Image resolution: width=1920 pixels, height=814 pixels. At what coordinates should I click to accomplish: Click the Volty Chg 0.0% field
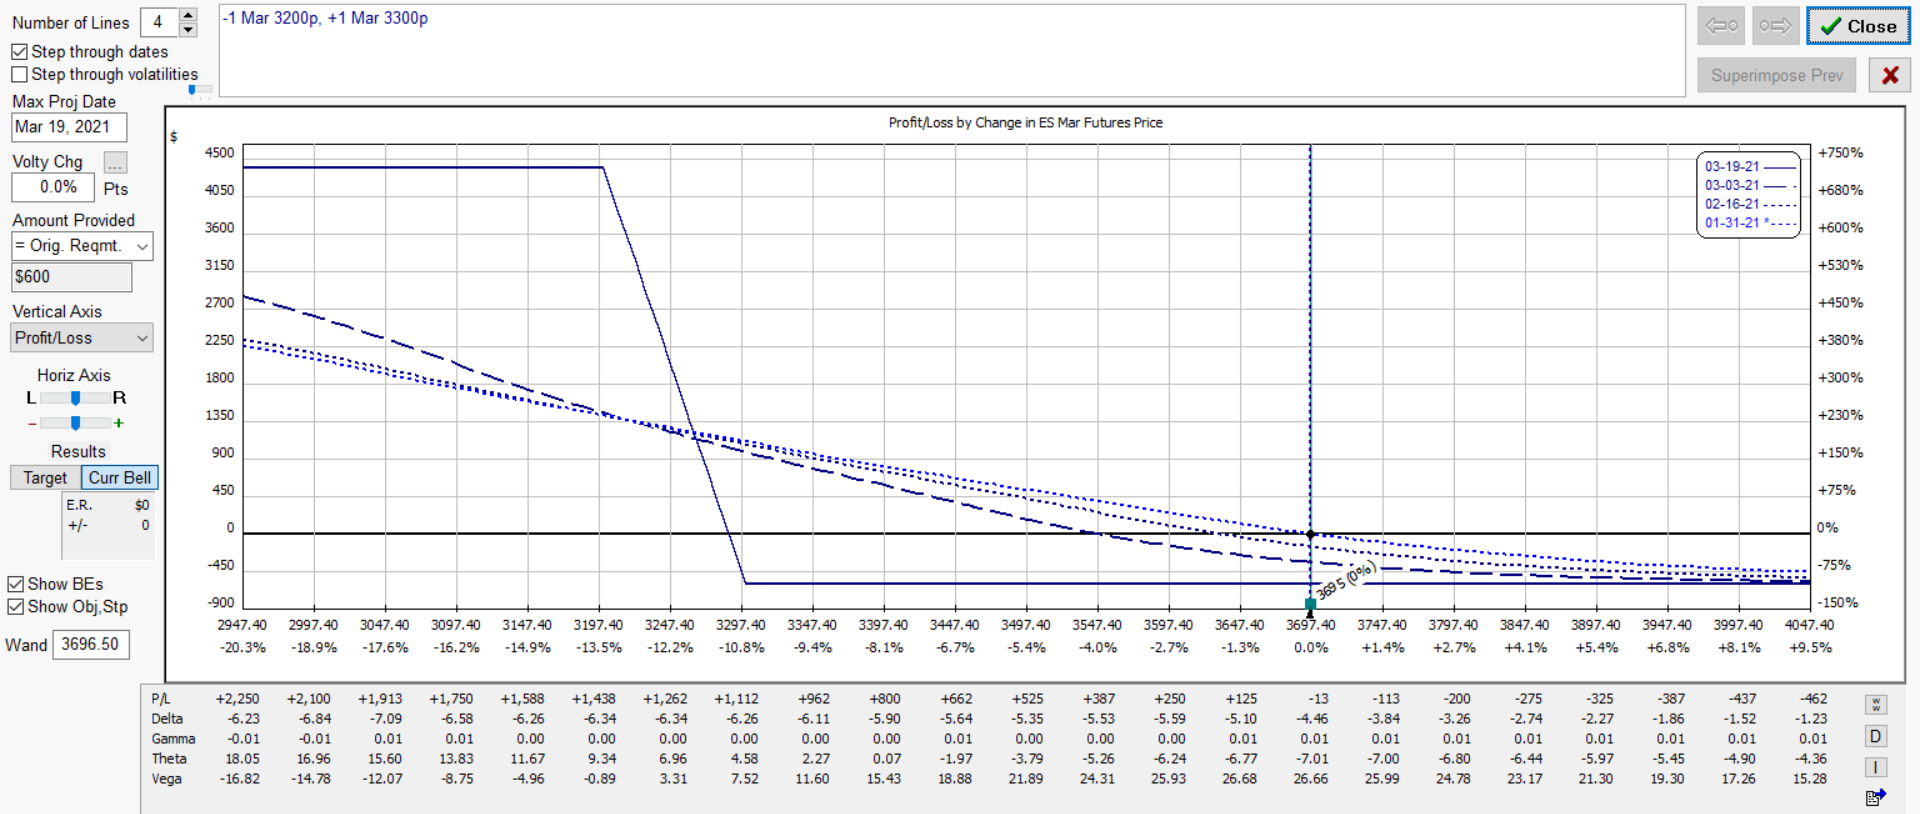pos(53,187)
